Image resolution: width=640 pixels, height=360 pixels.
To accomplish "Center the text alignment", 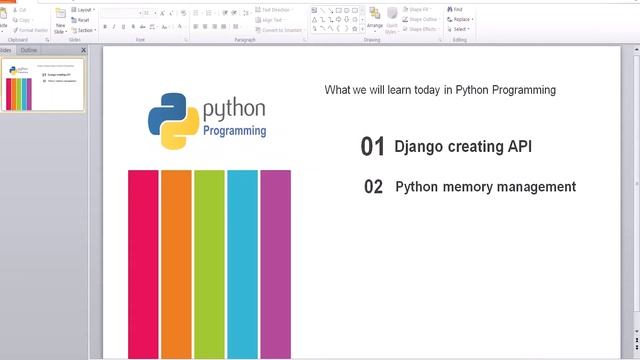I will click(x=205, y=27).
